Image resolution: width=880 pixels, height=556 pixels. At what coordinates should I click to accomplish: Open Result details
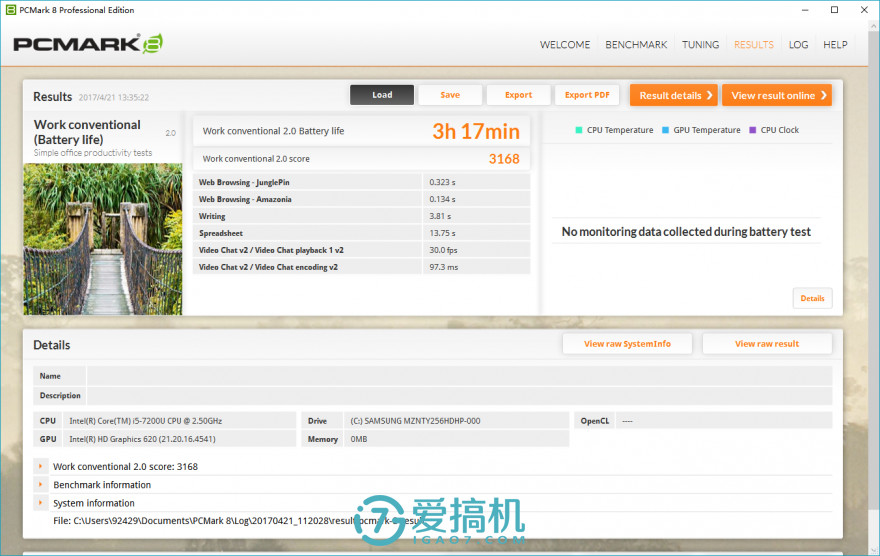[674, 95]
